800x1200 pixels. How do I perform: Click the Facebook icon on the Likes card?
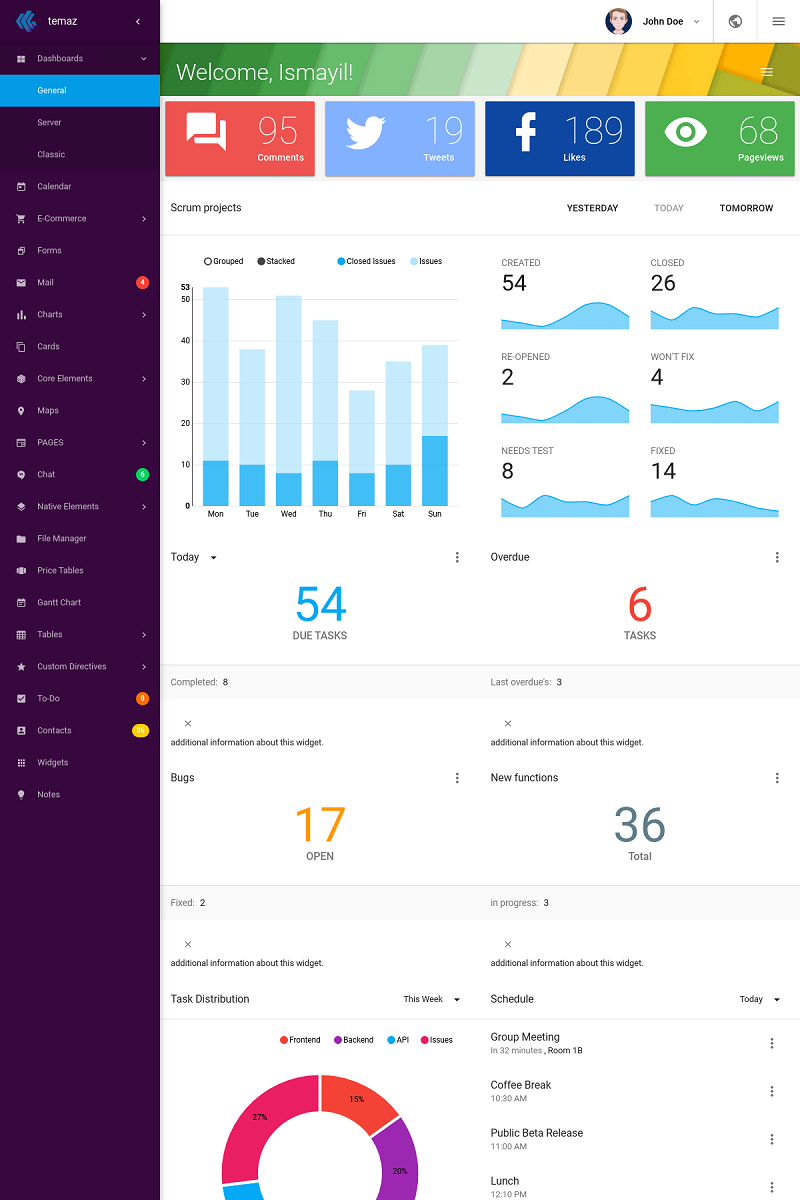pyautogui.click(x=525, y=132)
